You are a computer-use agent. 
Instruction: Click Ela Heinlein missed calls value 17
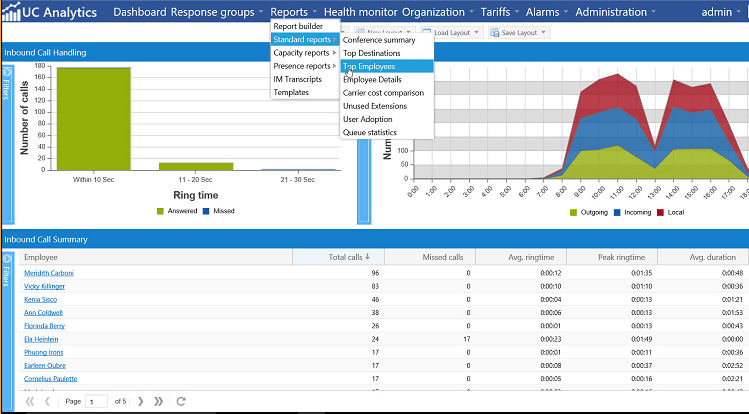pos(466,339)
